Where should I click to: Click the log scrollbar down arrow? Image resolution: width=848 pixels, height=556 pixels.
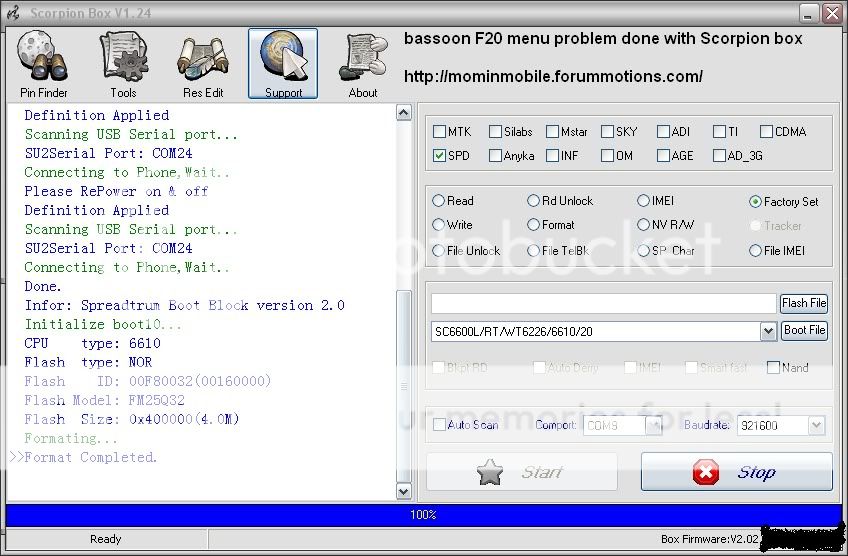(x=403, y=491)
